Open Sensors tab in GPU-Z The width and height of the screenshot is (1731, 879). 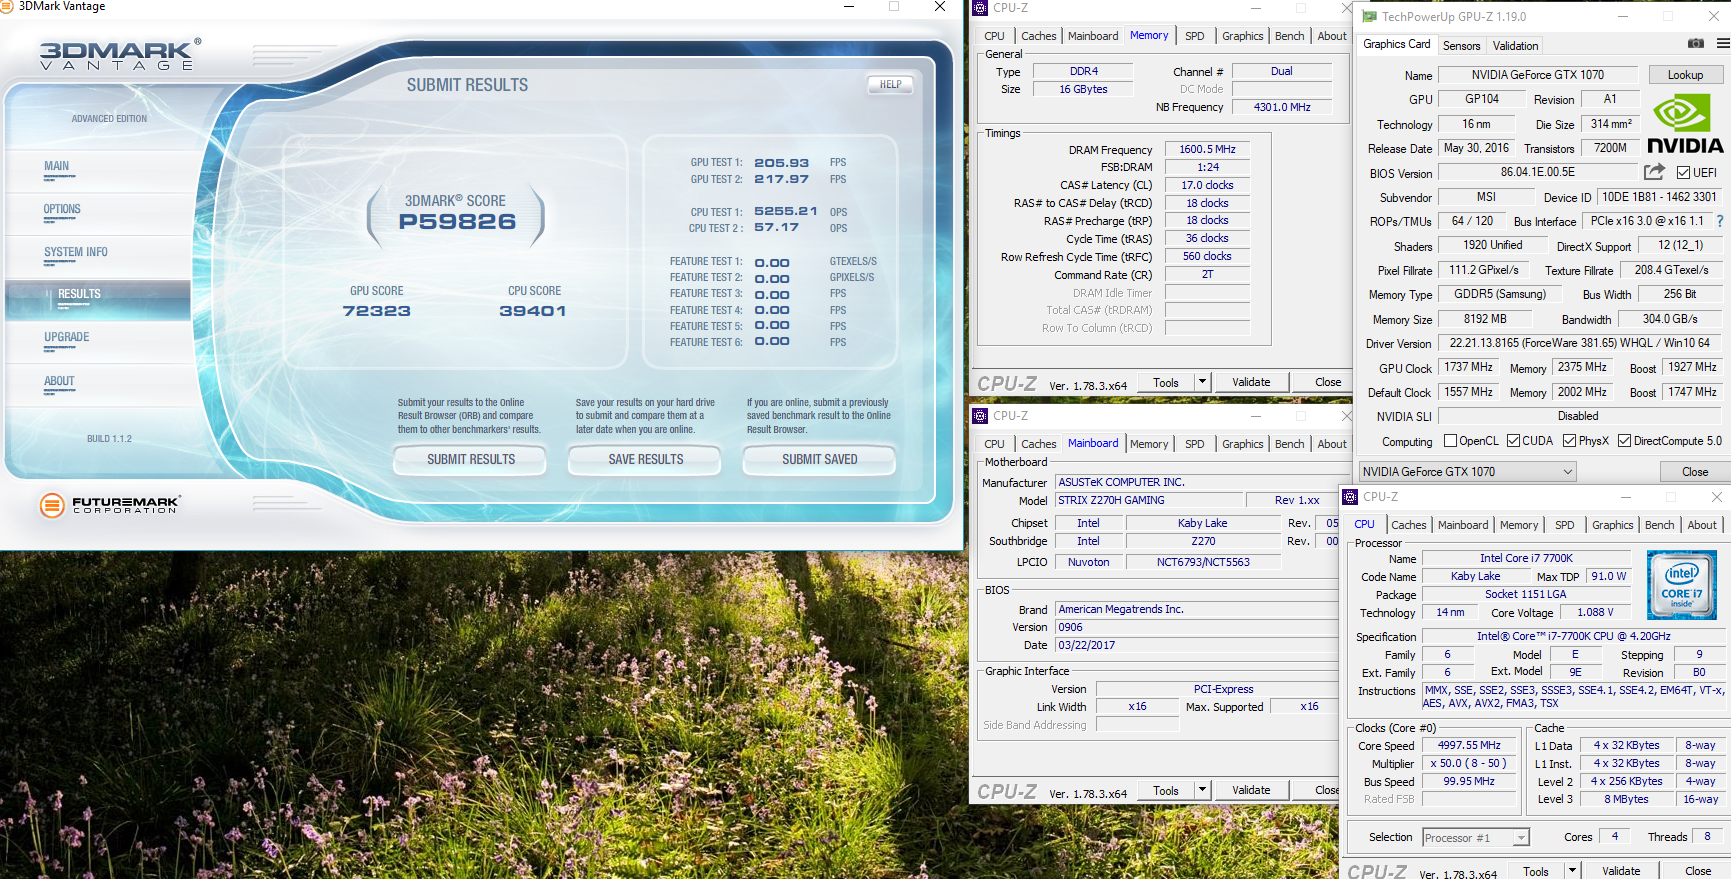click(x=1462, y=46)
